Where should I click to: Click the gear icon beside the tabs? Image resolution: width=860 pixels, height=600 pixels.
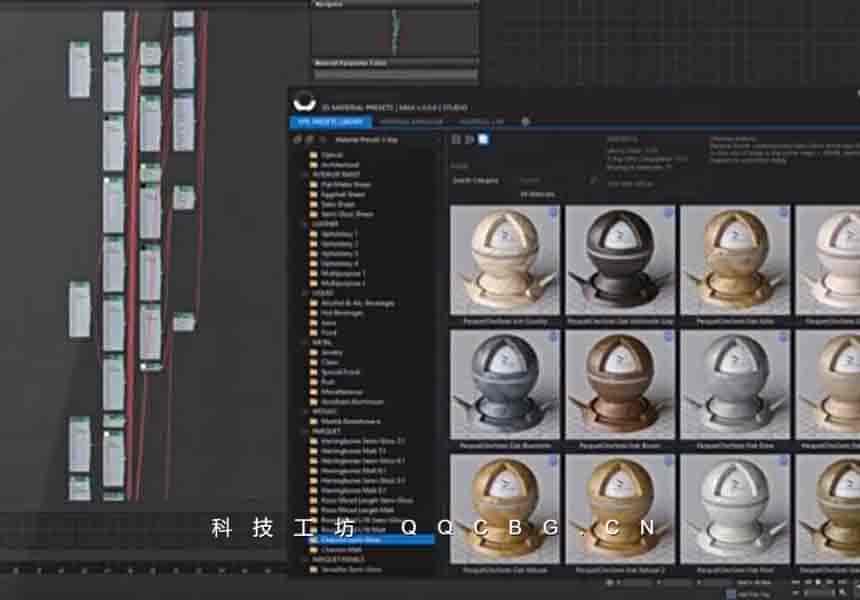(x=526, y=122)
